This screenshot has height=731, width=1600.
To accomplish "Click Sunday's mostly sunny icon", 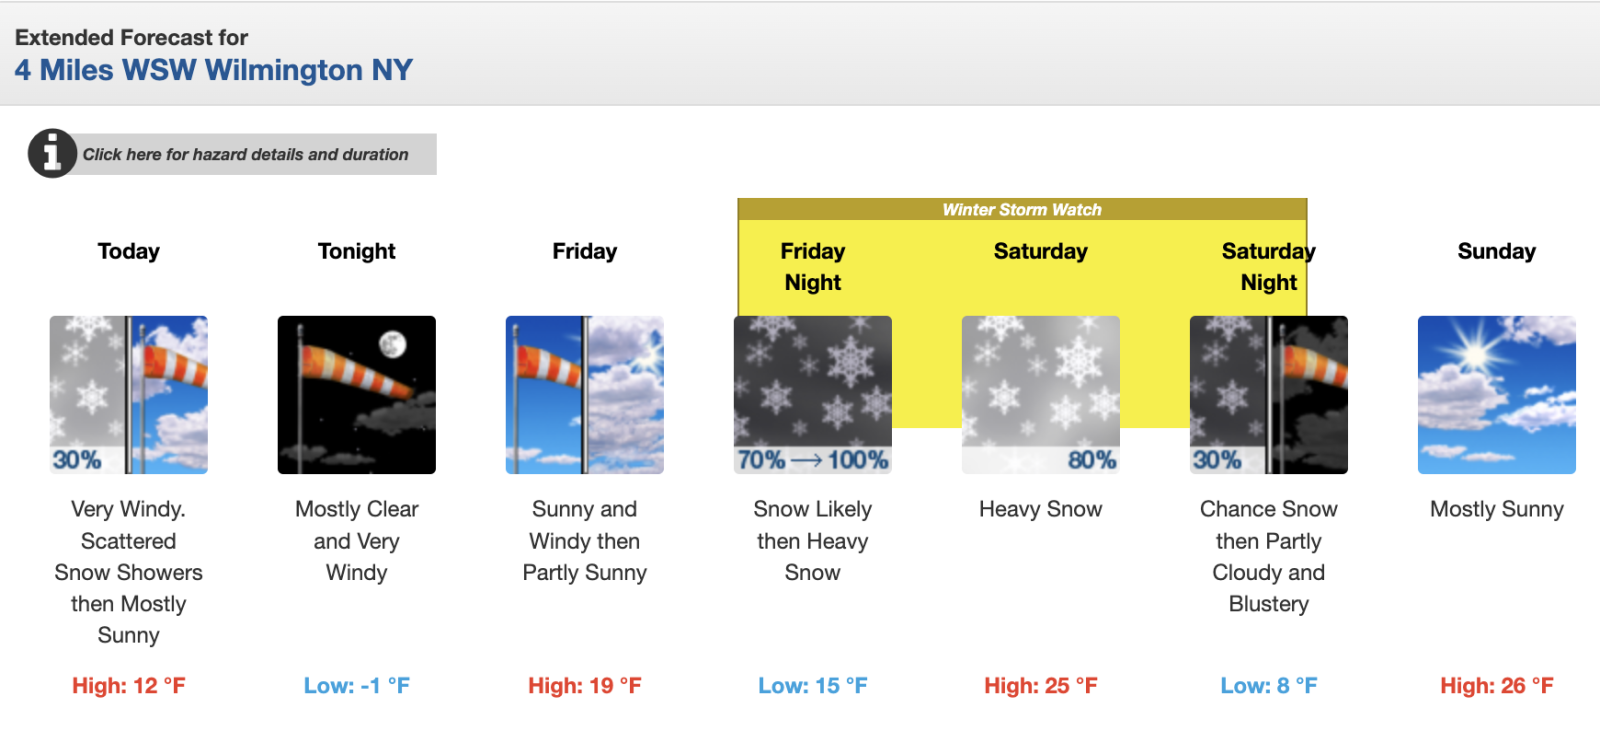I will click(x=1496, y=394).
